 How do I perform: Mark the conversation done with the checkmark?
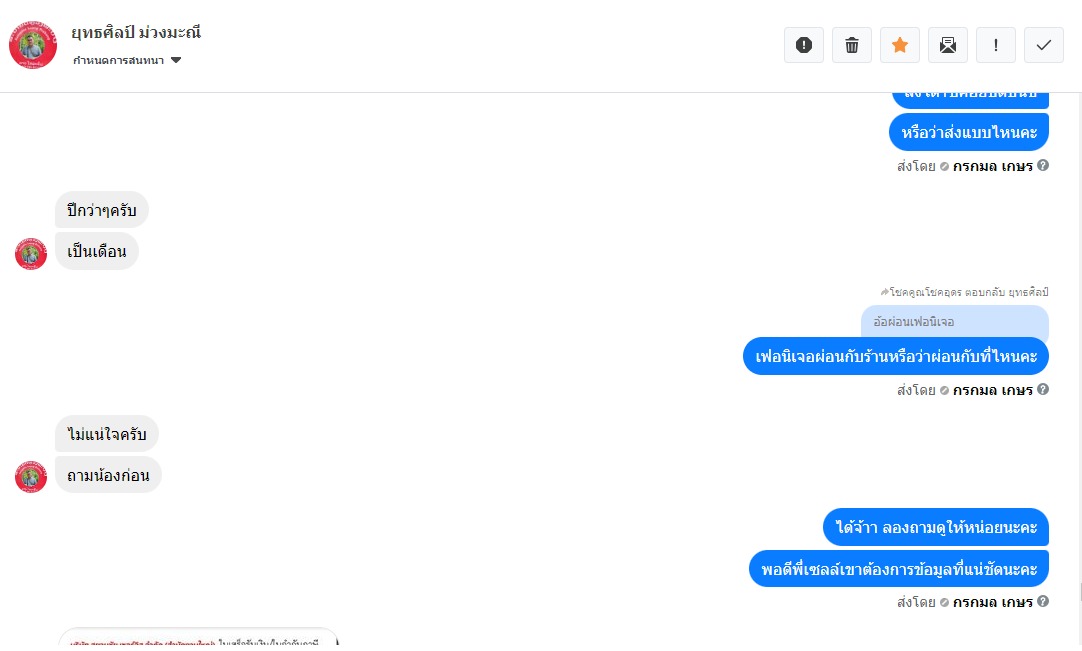click(x=1044, y=46)
